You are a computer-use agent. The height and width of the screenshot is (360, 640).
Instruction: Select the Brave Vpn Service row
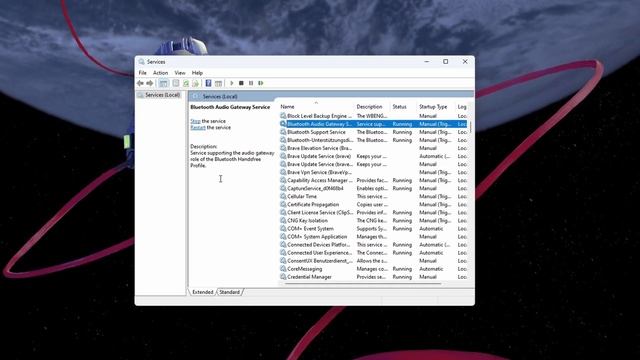(x=373, y=172)
